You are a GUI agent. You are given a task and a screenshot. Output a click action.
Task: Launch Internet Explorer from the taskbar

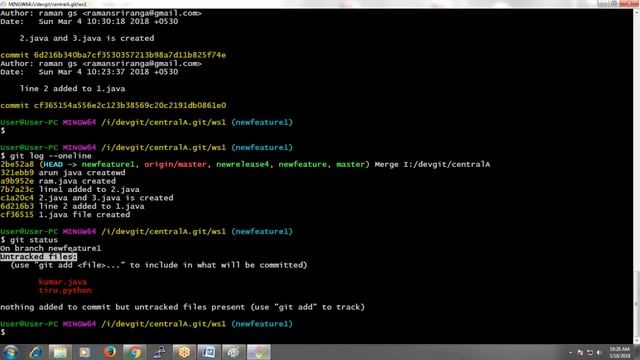coord(36,352)
